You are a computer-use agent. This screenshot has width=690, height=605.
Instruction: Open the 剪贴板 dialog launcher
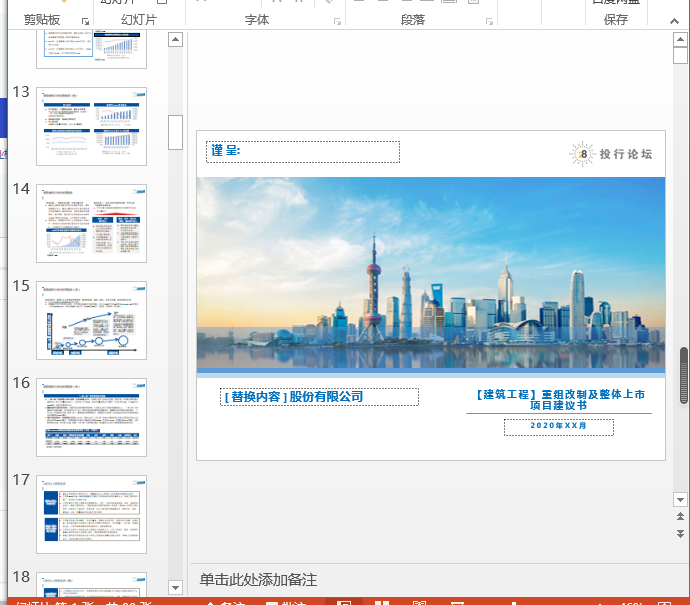tap(85, 21)
